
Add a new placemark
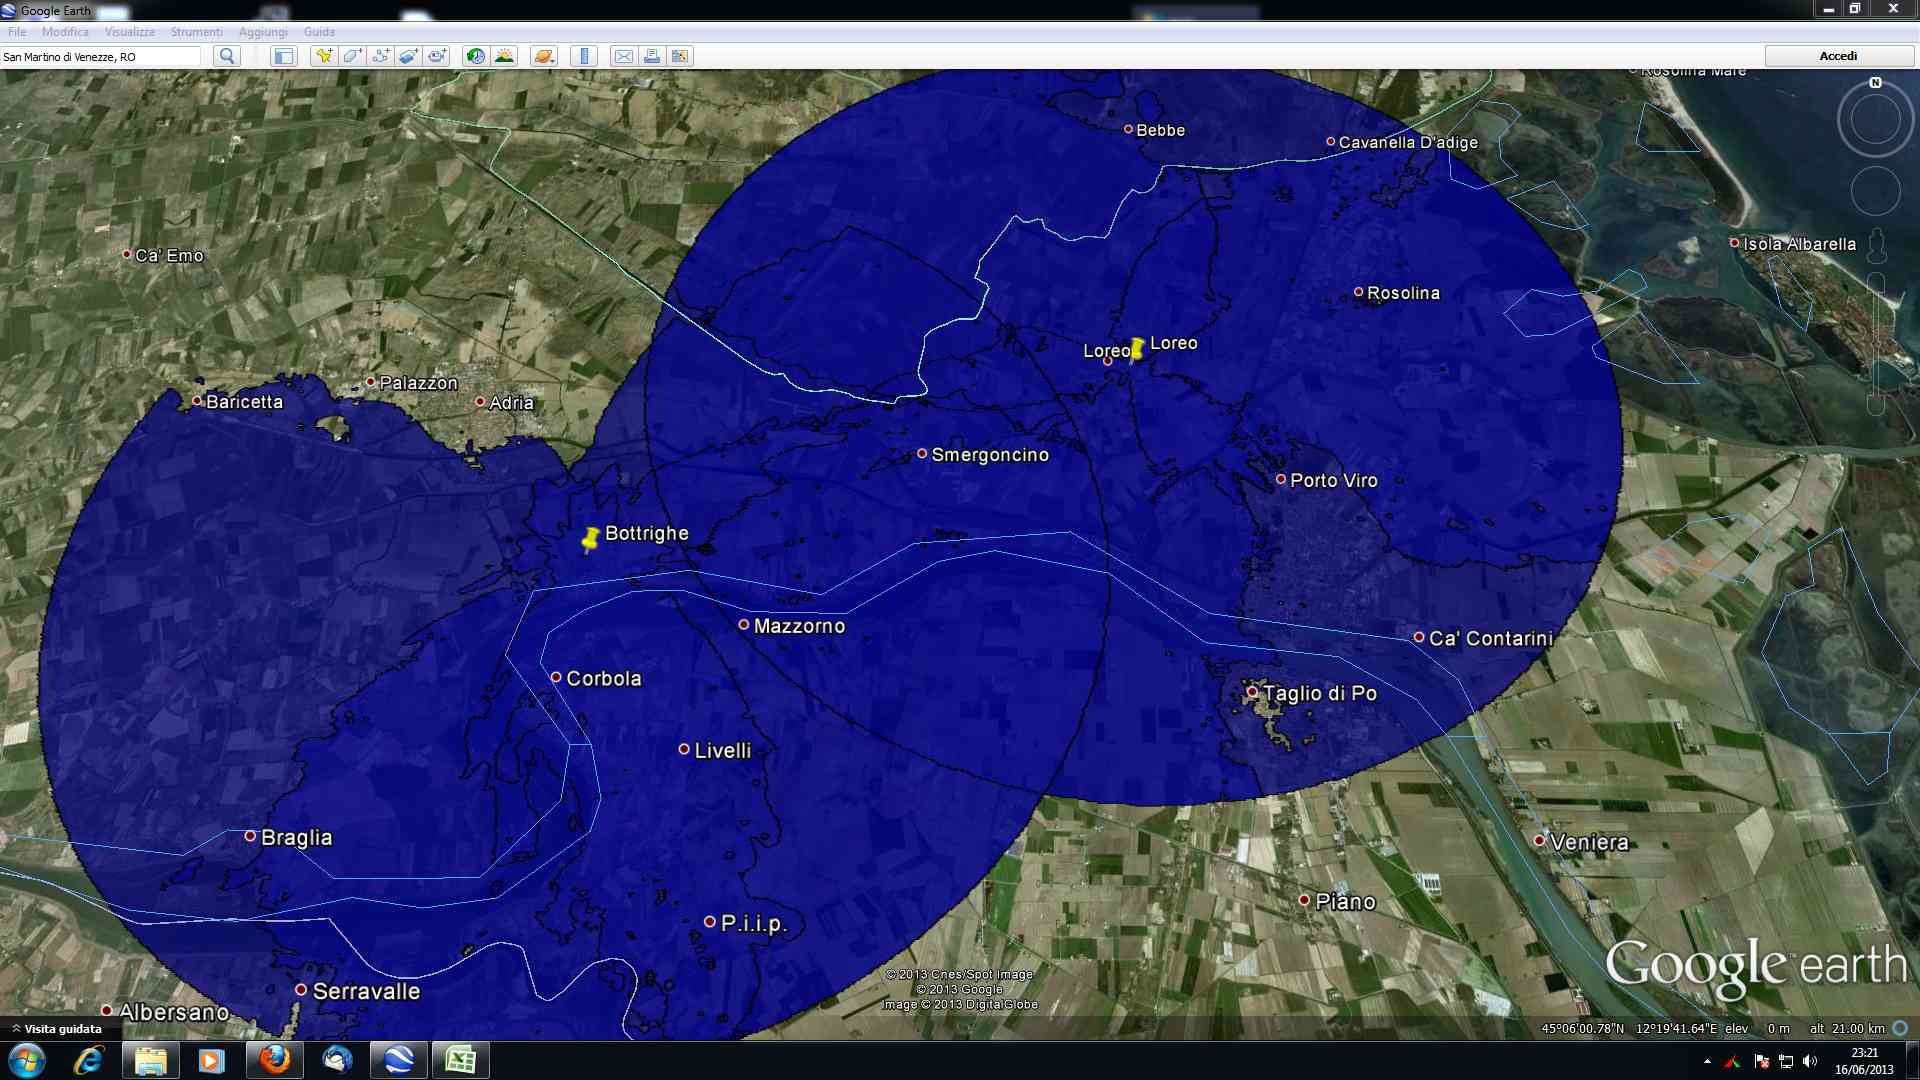coord(323,56)
